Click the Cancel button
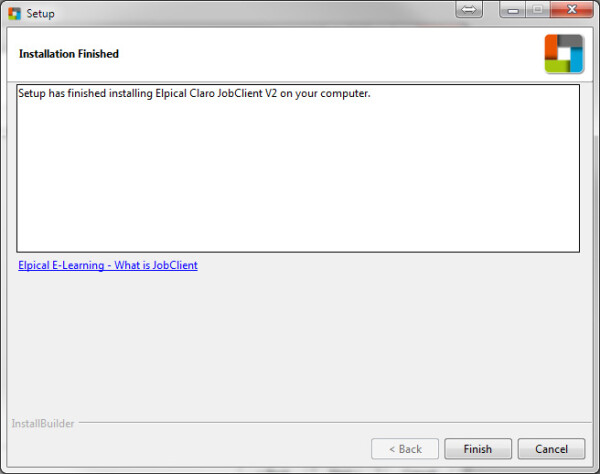 coord(551,449)
